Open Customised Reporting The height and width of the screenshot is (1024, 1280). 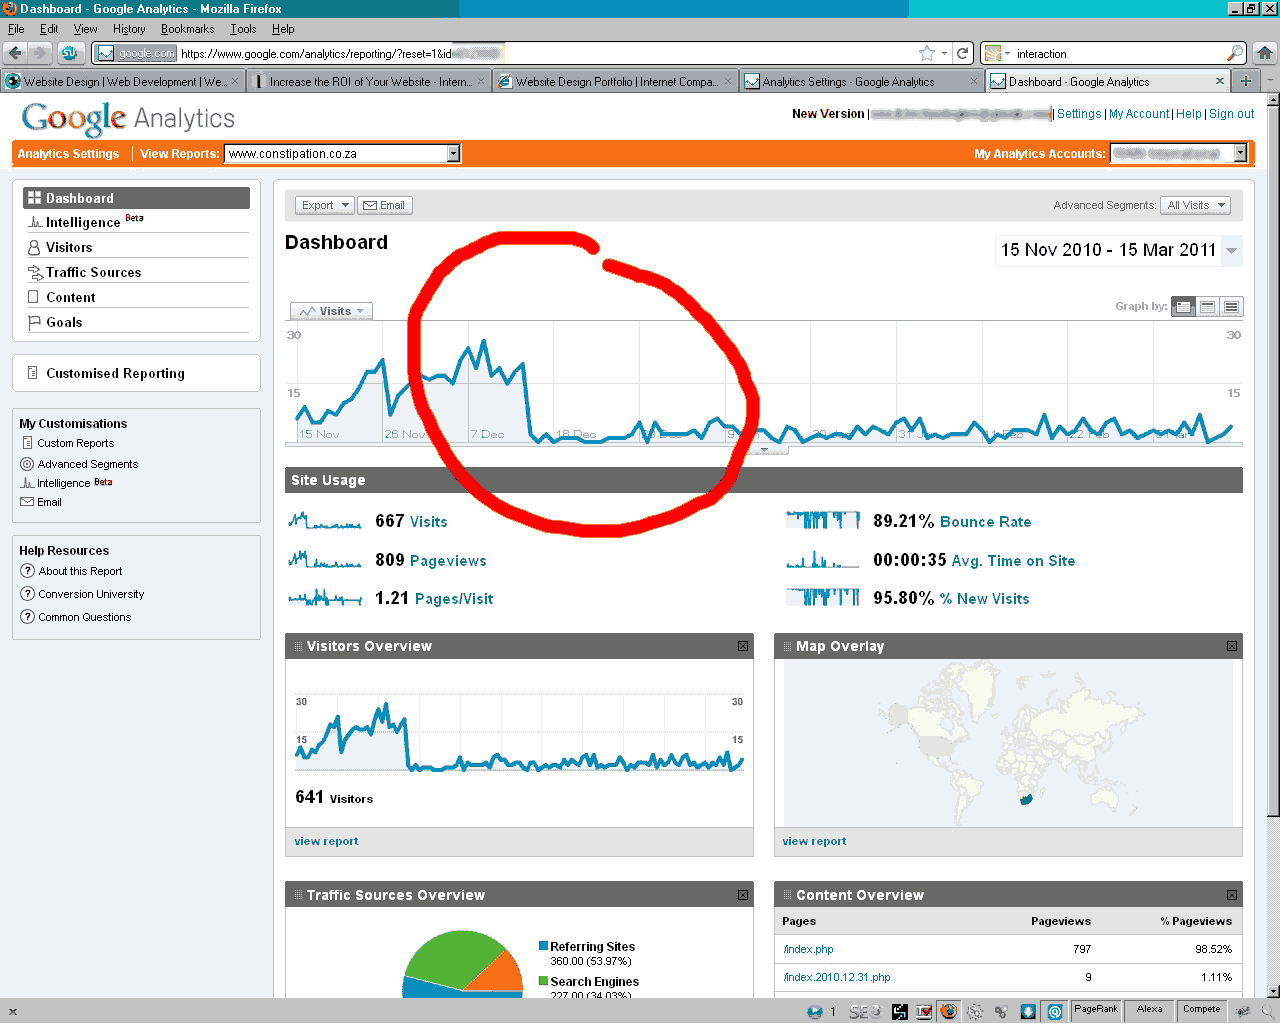pos(115,373)
